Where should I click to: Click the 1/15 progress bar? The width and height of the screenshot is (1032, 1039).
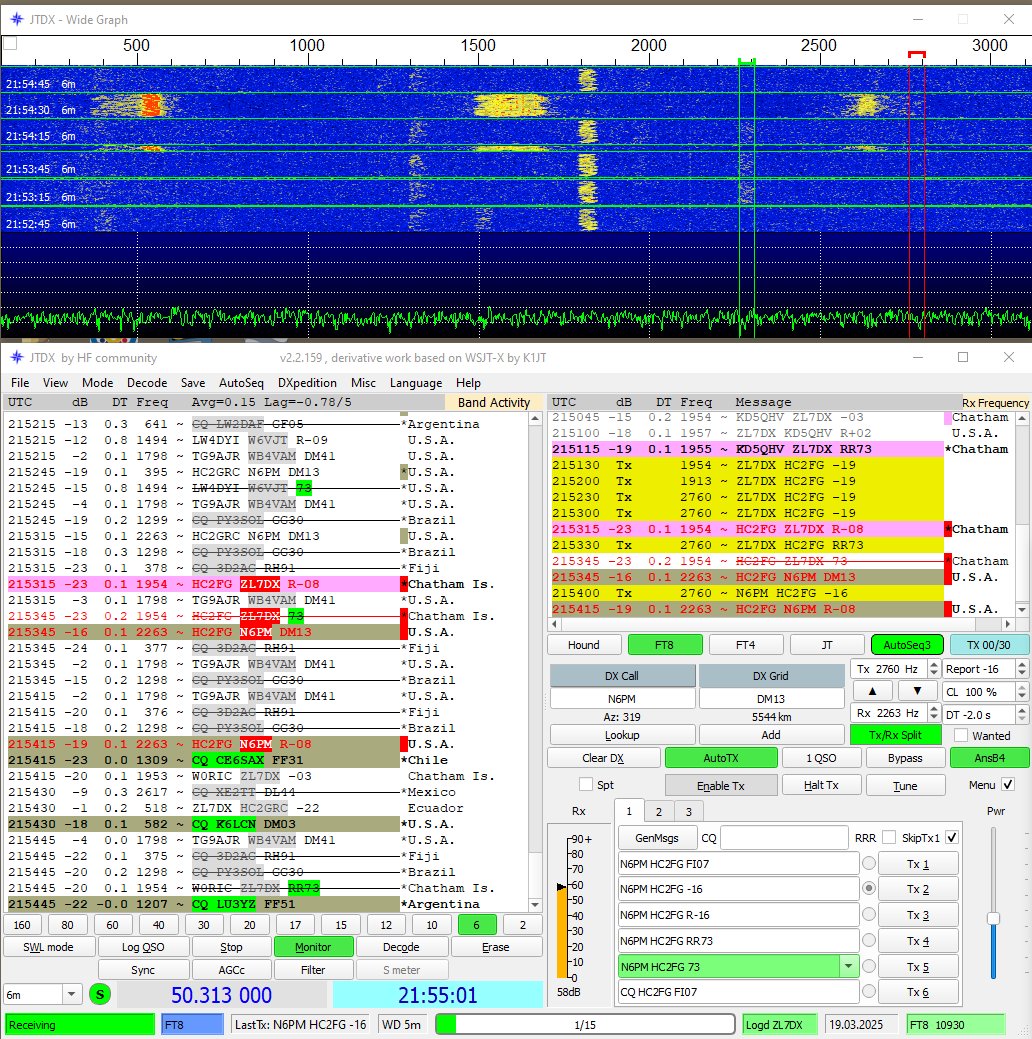point(585,1024)
